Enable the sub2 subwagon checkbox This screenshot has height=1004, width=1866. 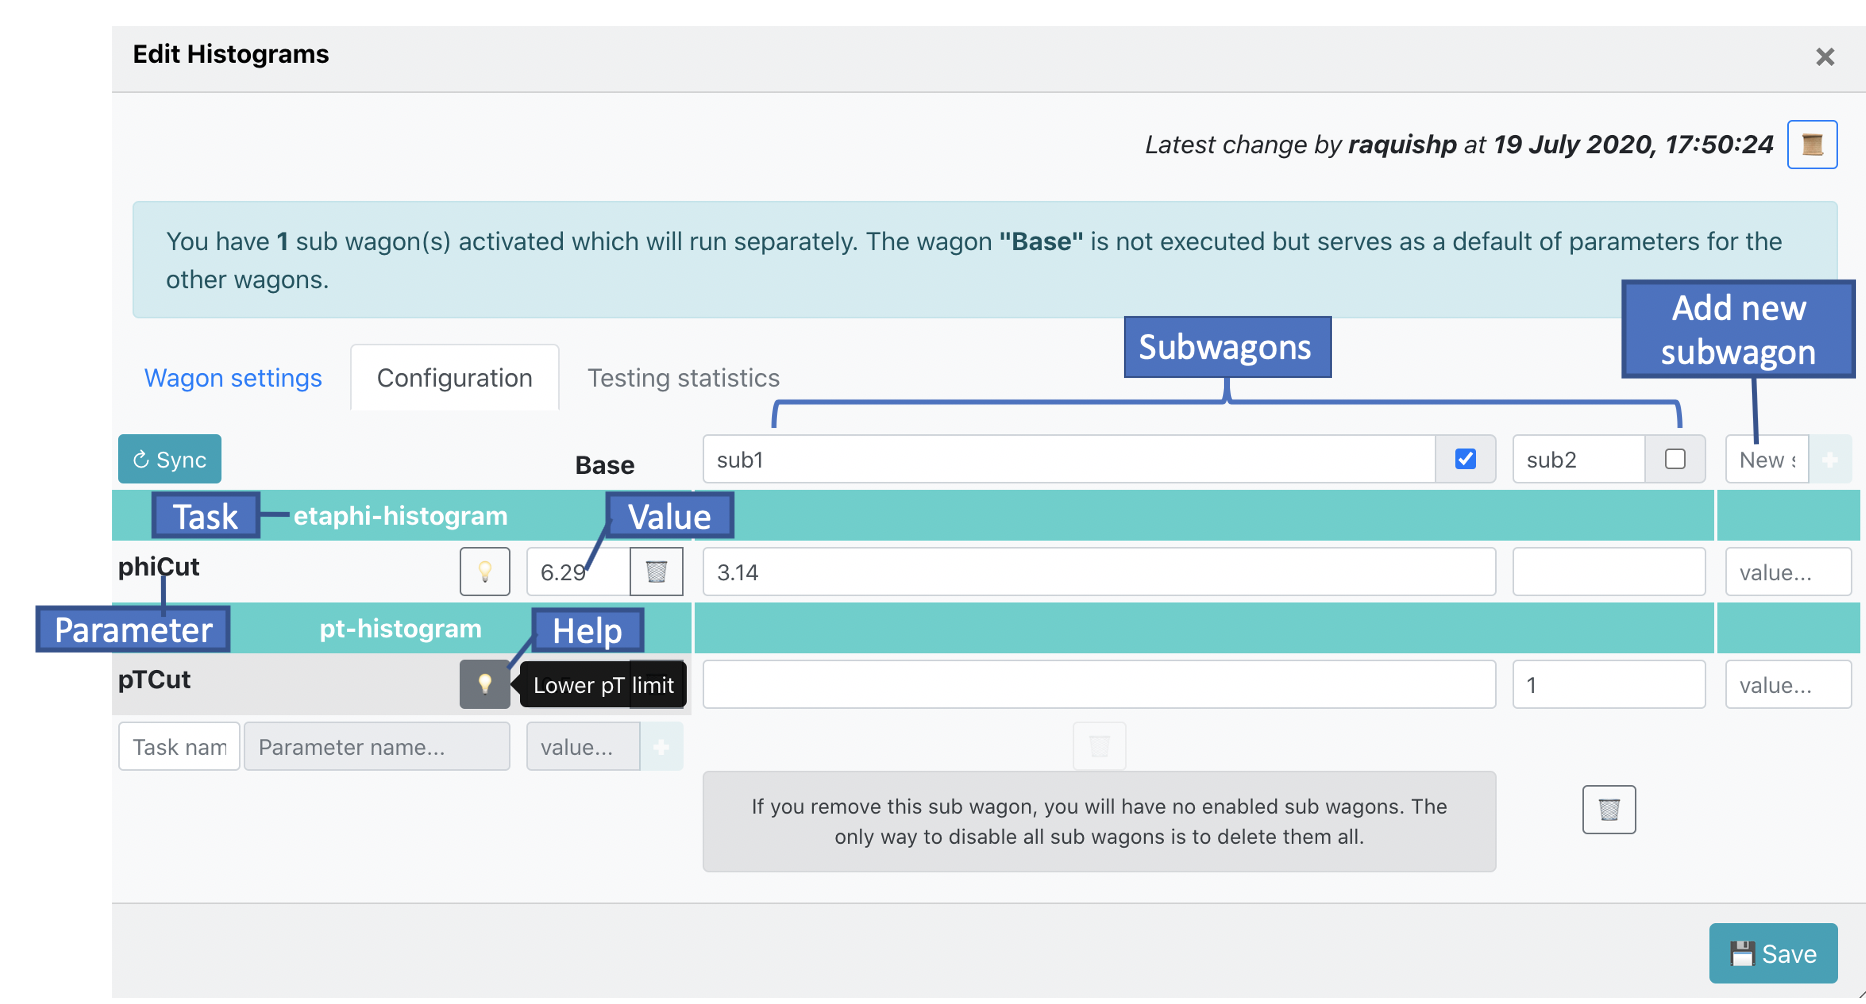tap(1675, 459)
